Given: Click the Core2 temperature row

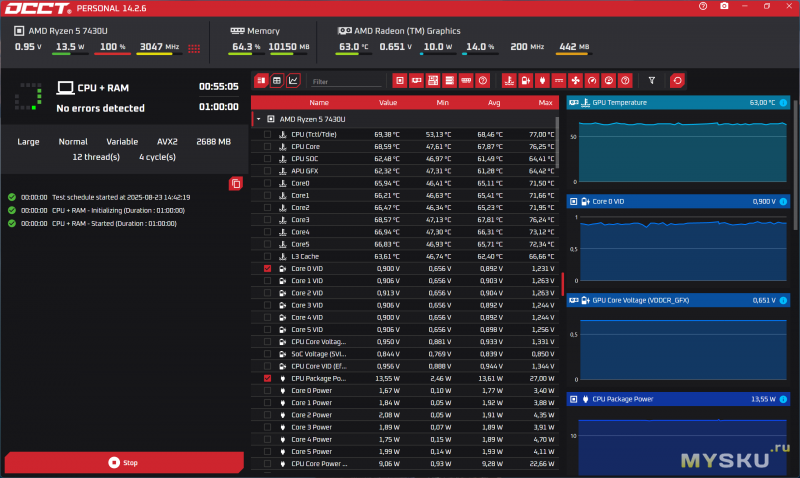Looking at the screenshot, I should [405, 208].
